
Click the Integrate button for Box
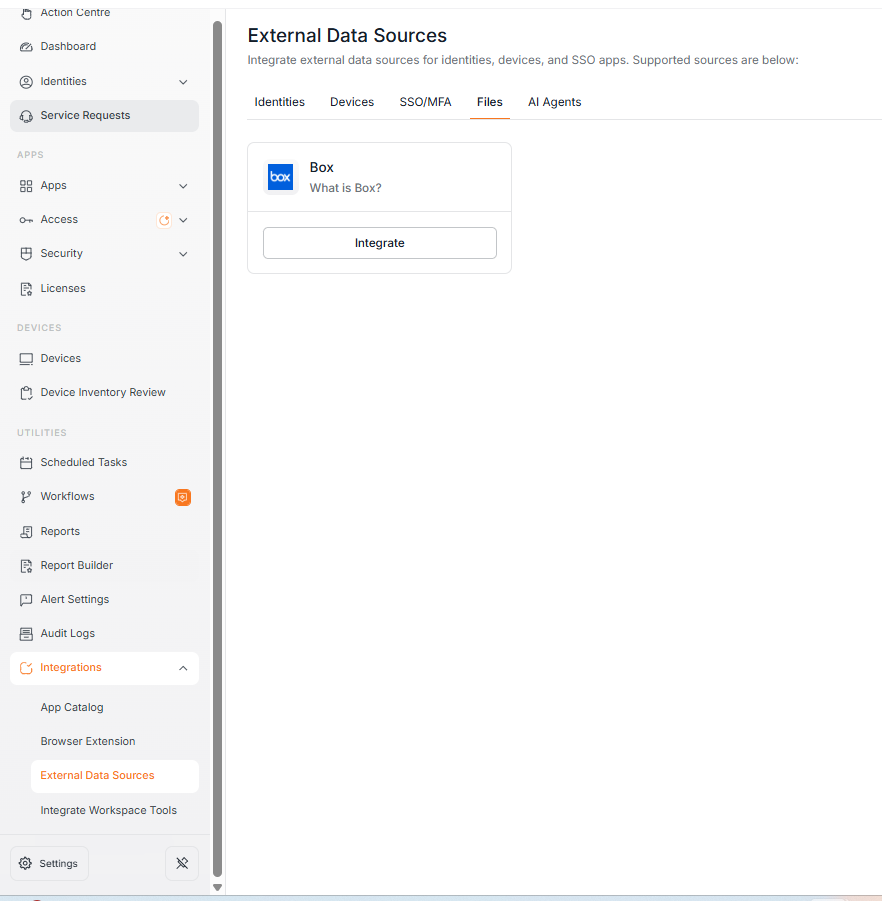point(380,243)
